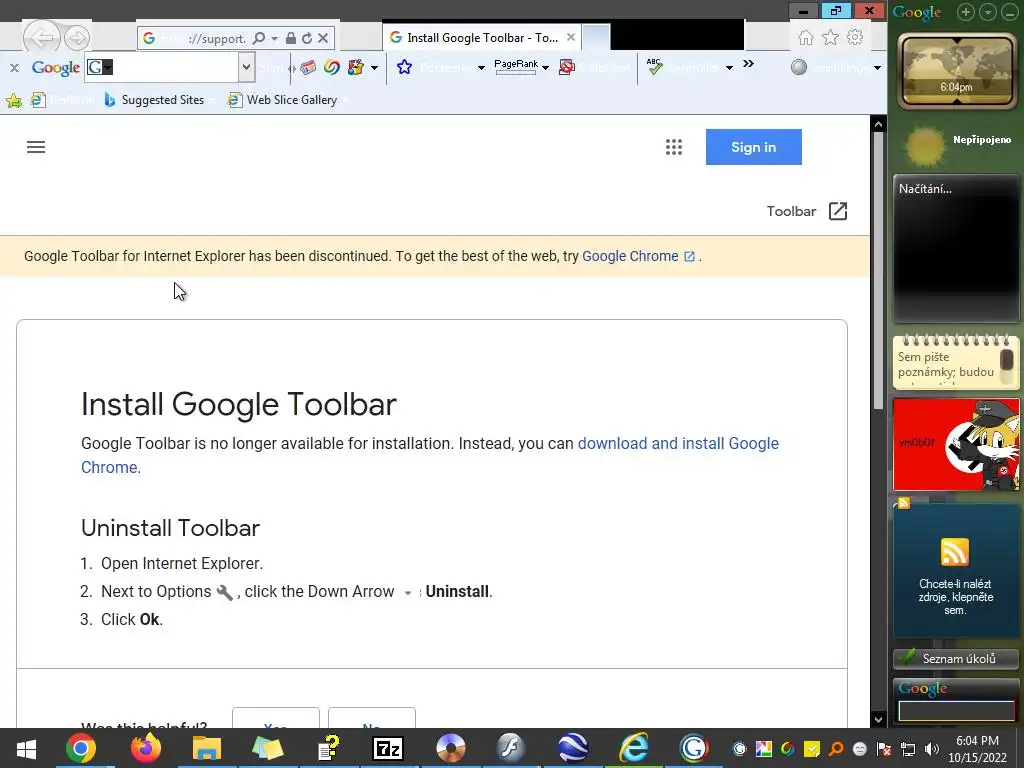Click the blue Sign in button
Viewport: 1024px width, 768px height.
(x=754, y=147)
